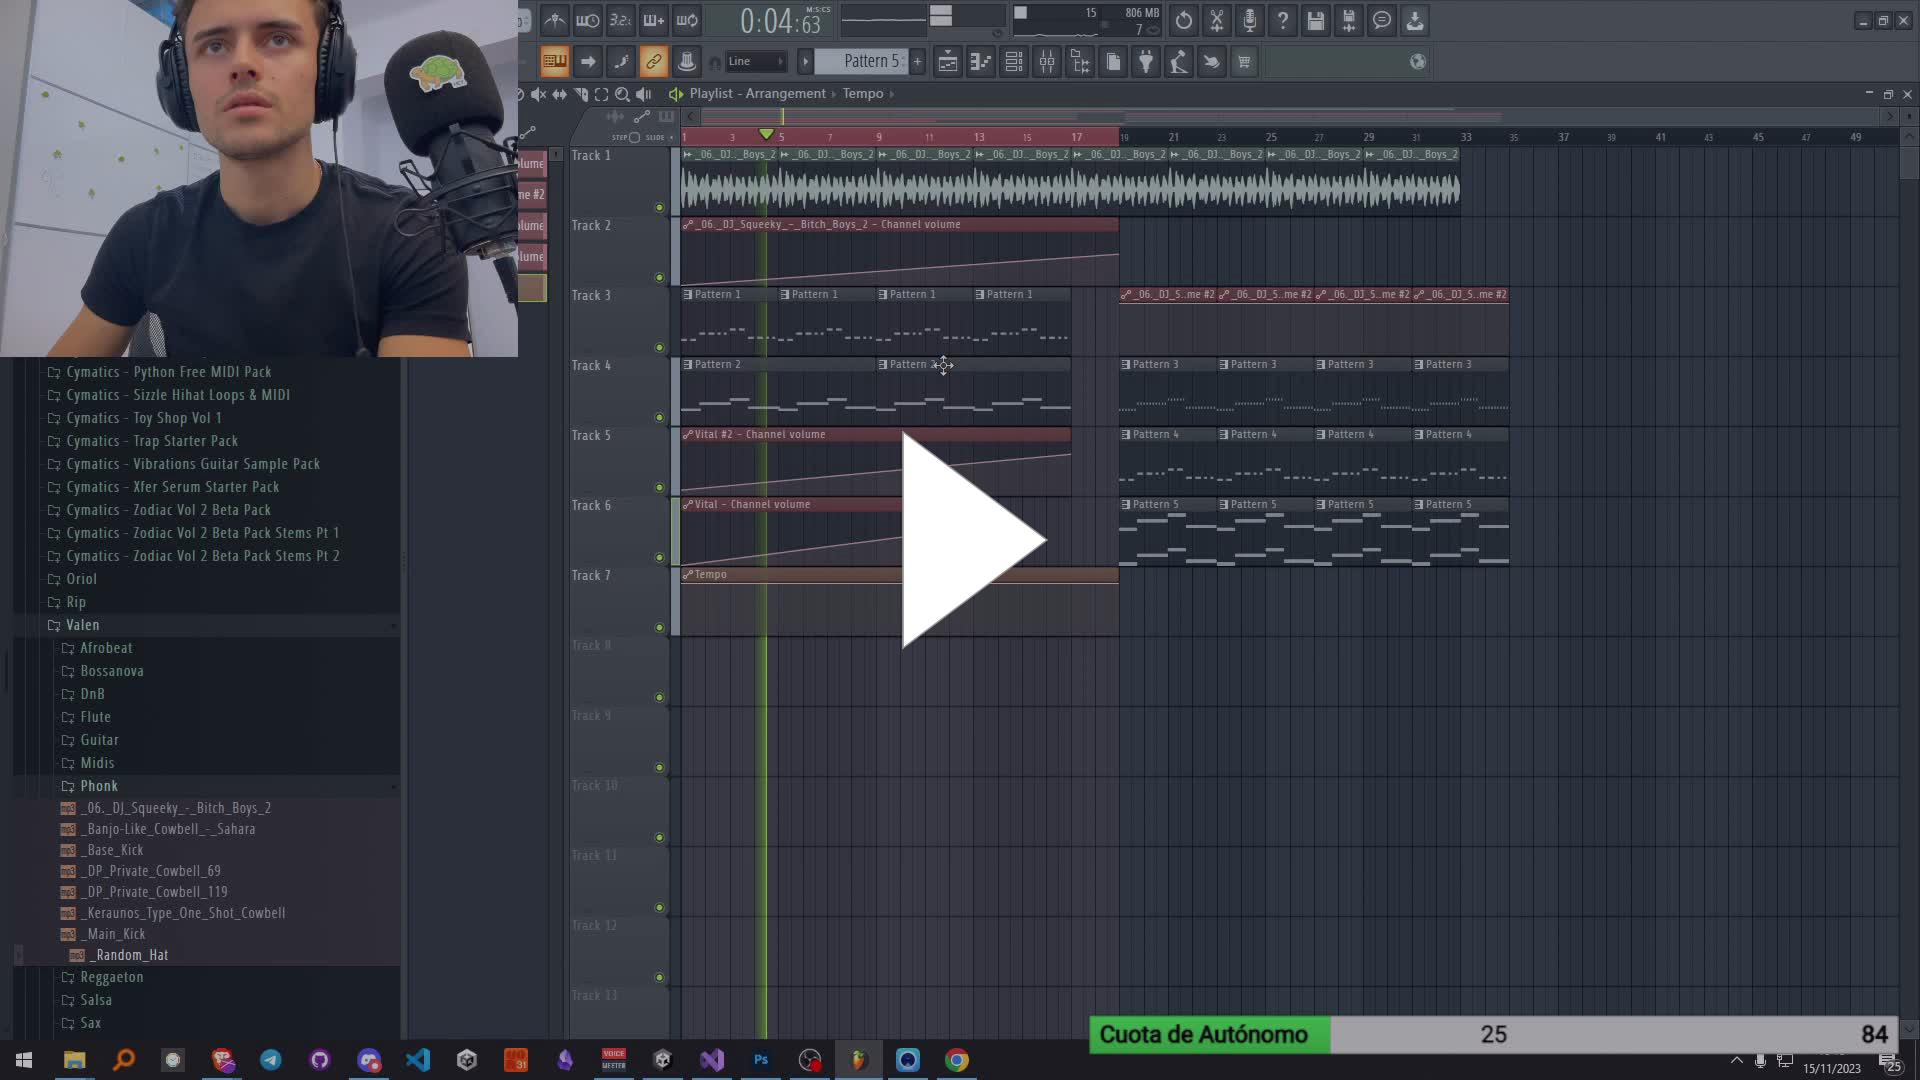Open the Mixer from the toolbar
Screen dimensions: 1920x1080
[1047, 62]
